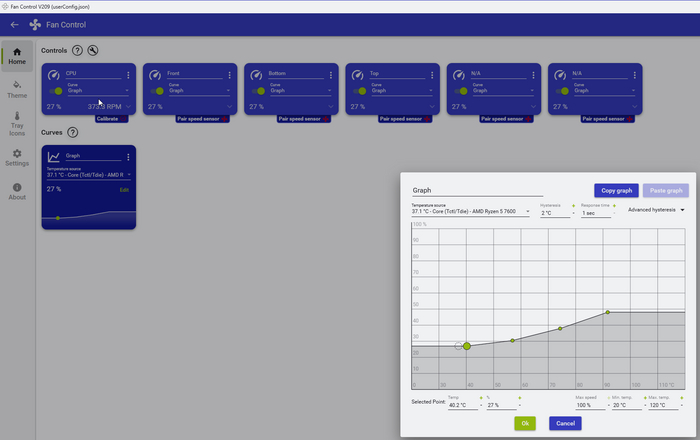700x440 pixels.
Task: Increase Response time with its plus stepper
Action: click(614, 205)
